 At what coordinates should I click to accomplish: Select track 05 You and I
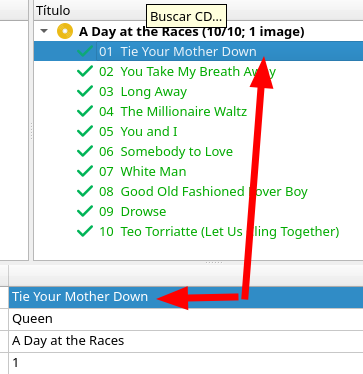click(198, 131)
